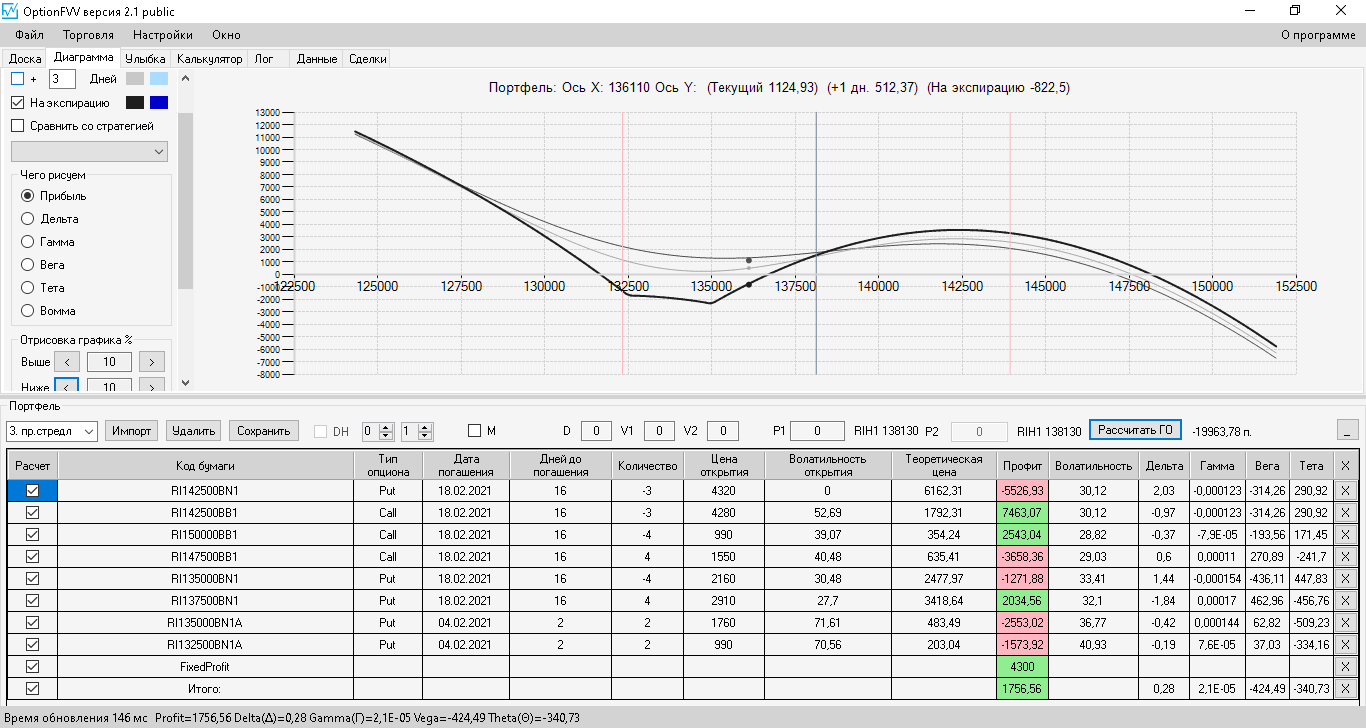The image size is (1366, 728).
Task: Click the D input field
Action: pyautogui.click(x=597, y=431)
